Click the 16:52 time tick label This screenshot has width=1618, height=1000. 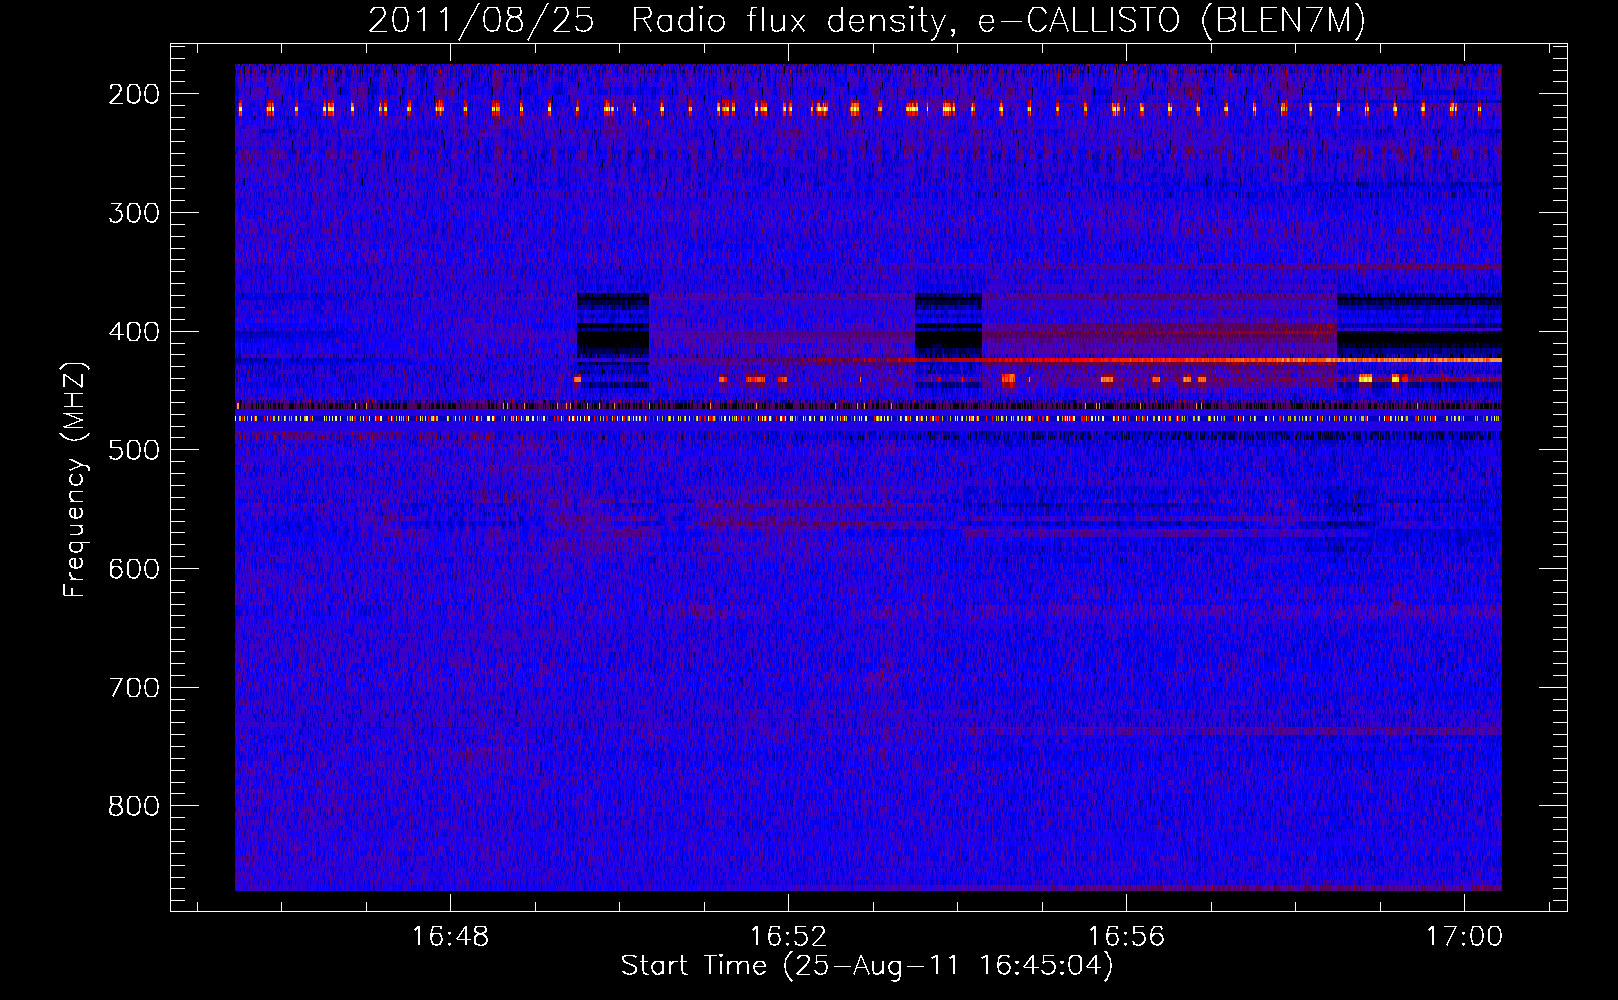point(789,937)
